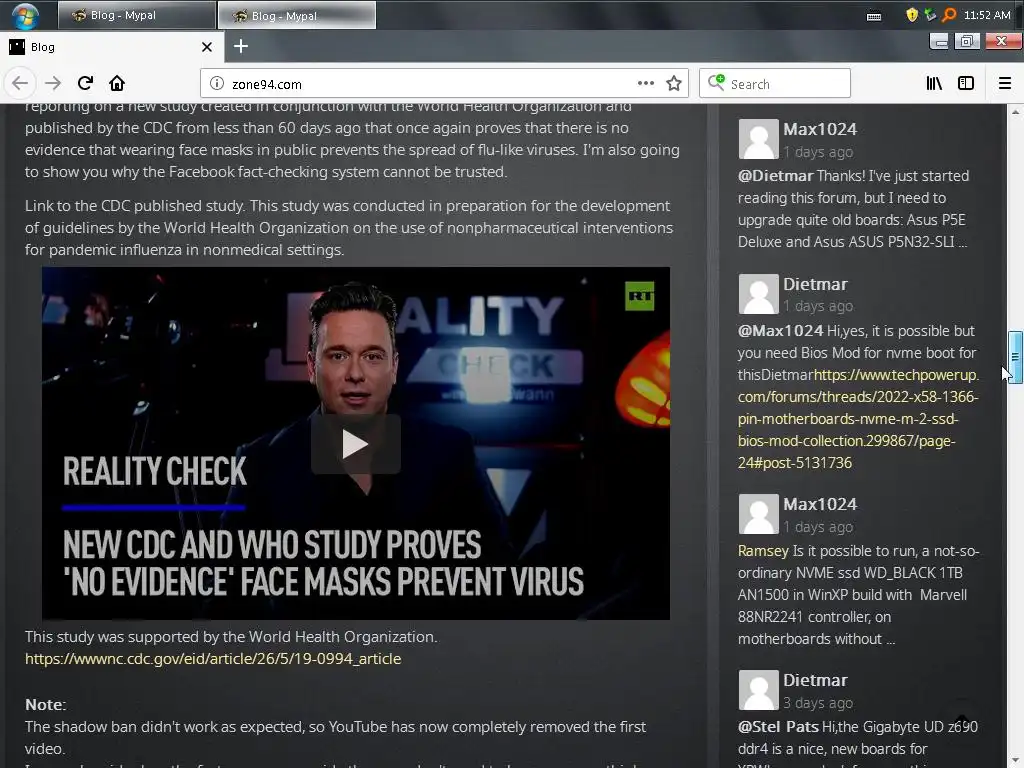Click the @Max1024 mention text
The image size is (1024, 768).
(x=780, y=331)
